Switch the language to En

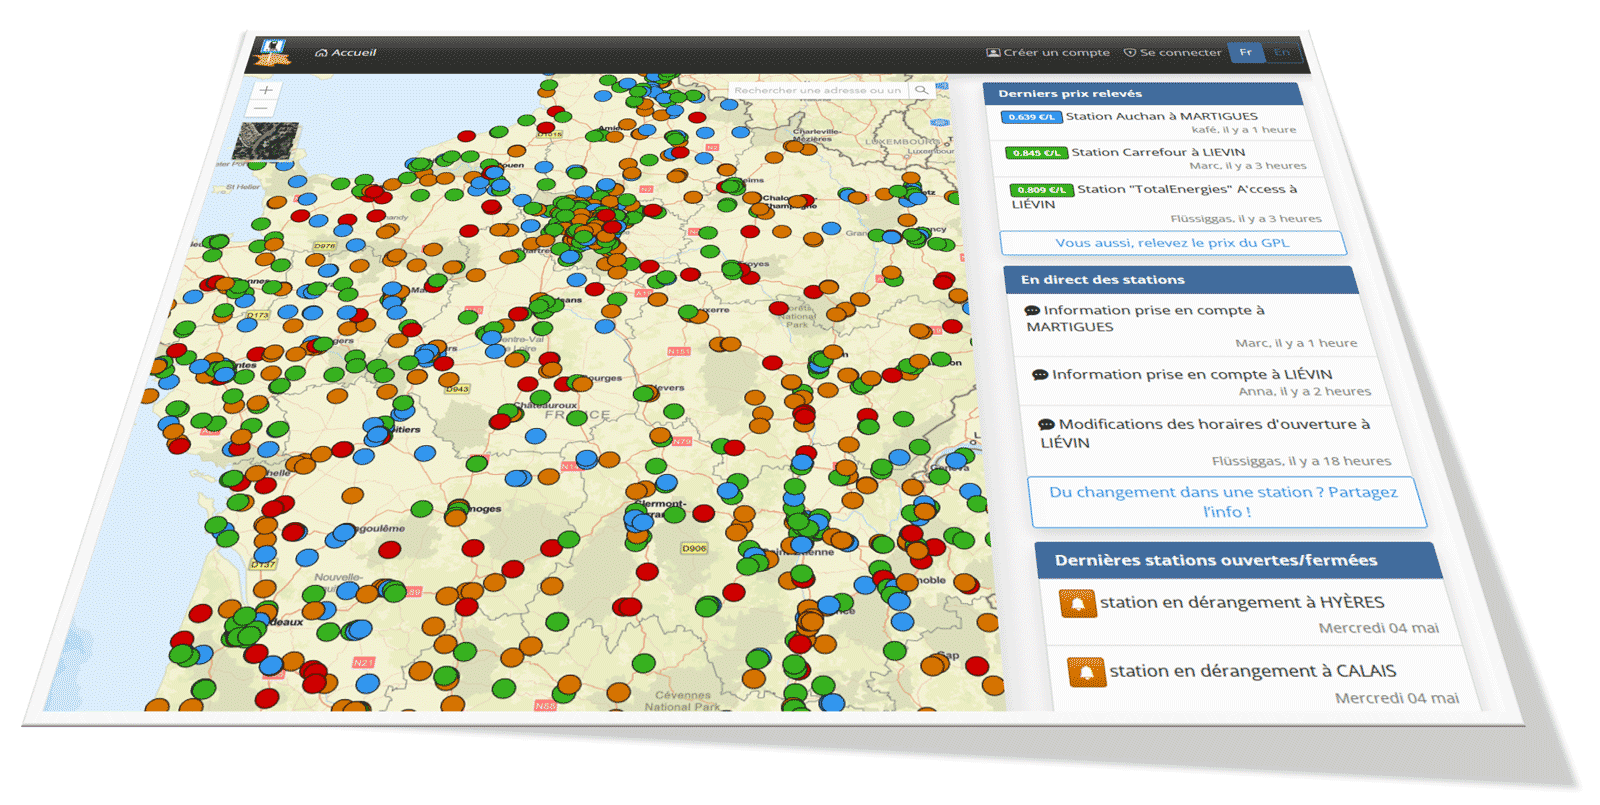(1282, 52)
